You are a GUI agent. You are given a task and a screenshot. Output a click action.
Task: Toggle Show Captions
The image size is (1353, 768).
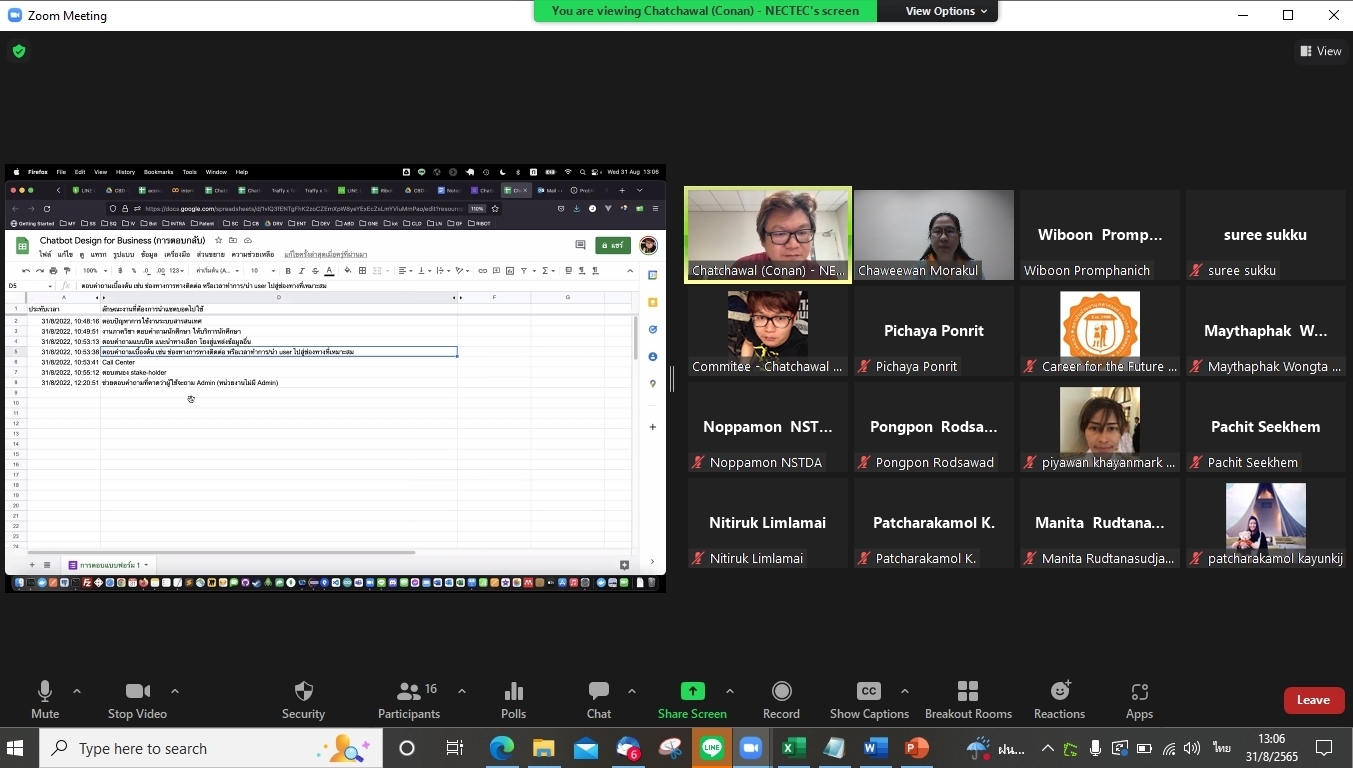pos(868,699)
